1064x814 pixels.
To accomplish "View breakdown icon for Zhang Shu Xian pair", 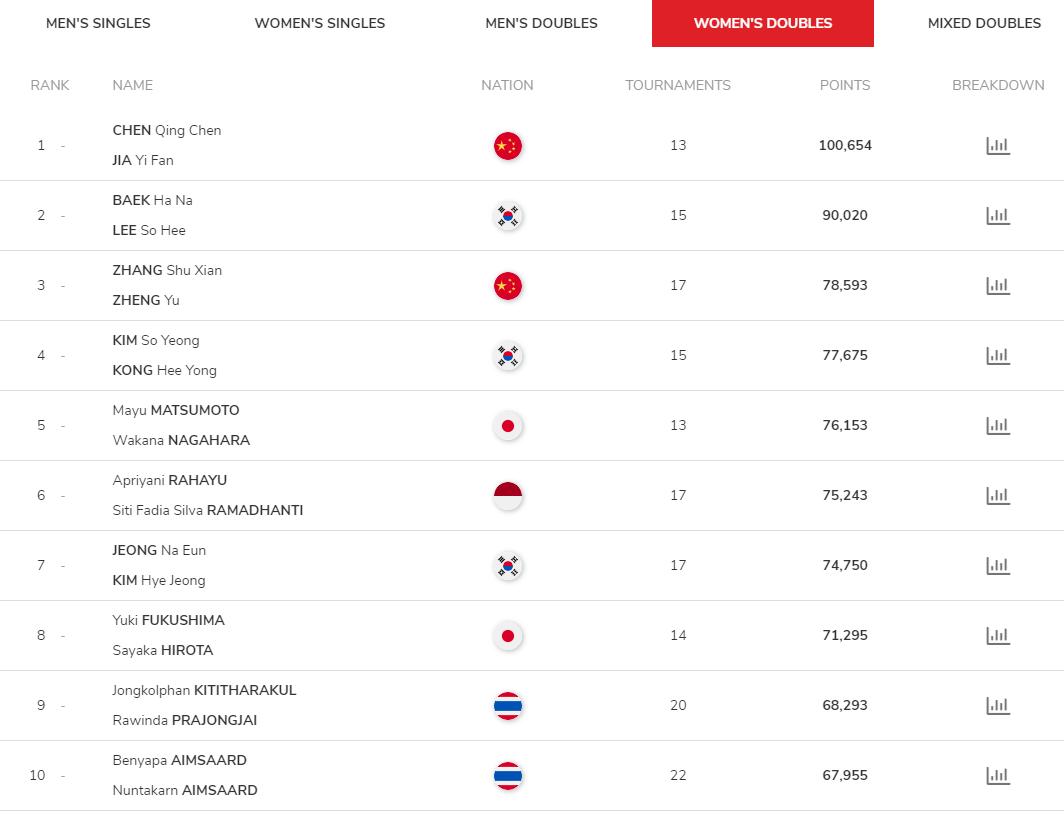I will coord(998,286).
